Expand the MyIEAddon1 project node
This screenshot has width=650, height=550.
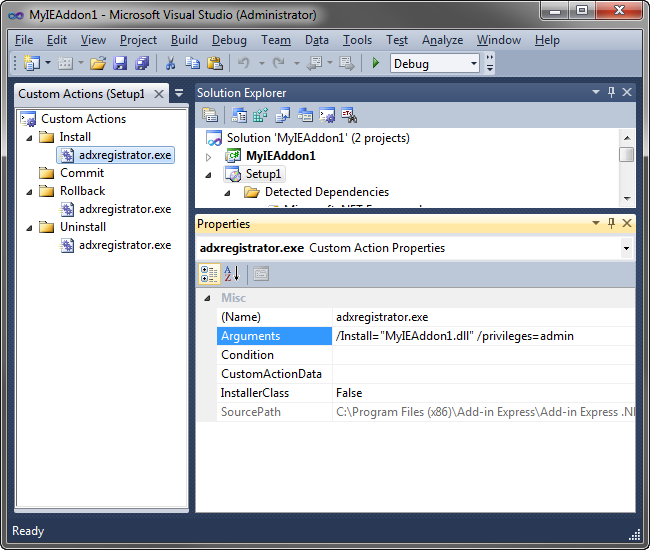coord(209,157)
